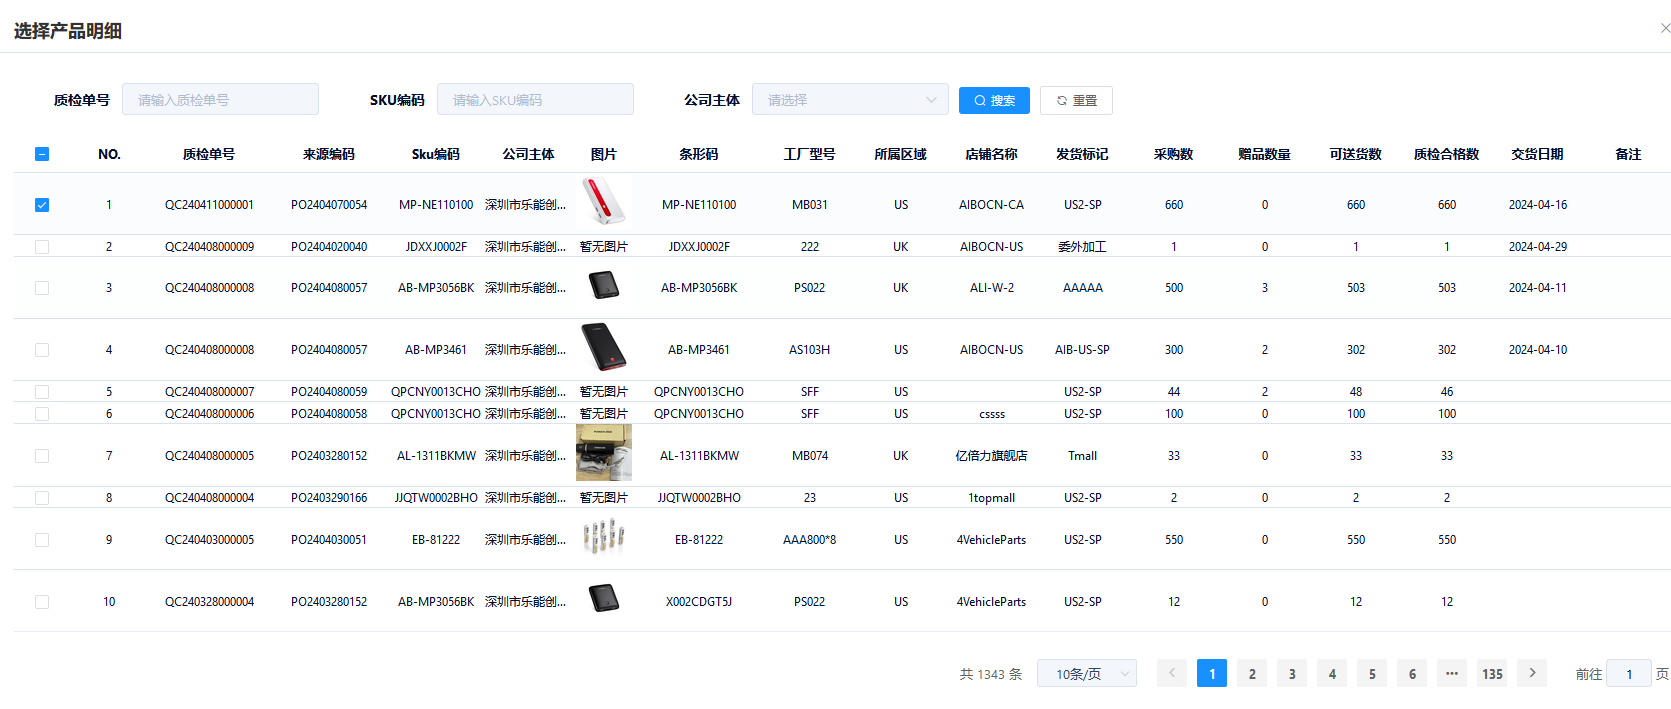Click the 质检单号 column header
Screen dimensions: 1671x709
[x=209, y=154]
